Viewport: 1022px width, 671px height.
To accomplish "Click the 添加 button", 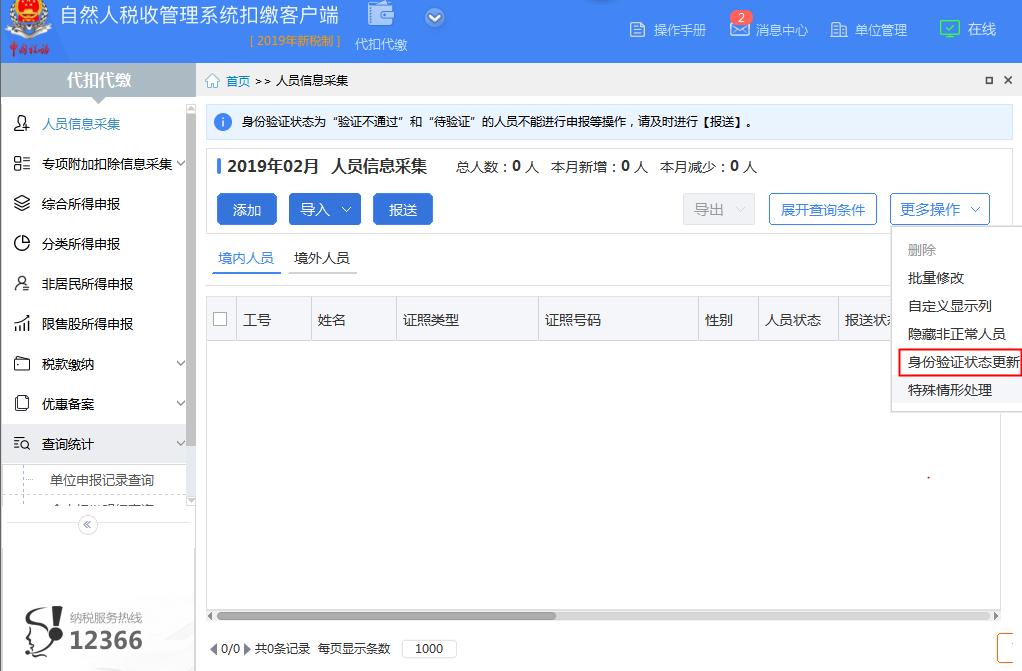I will [246, 209].
